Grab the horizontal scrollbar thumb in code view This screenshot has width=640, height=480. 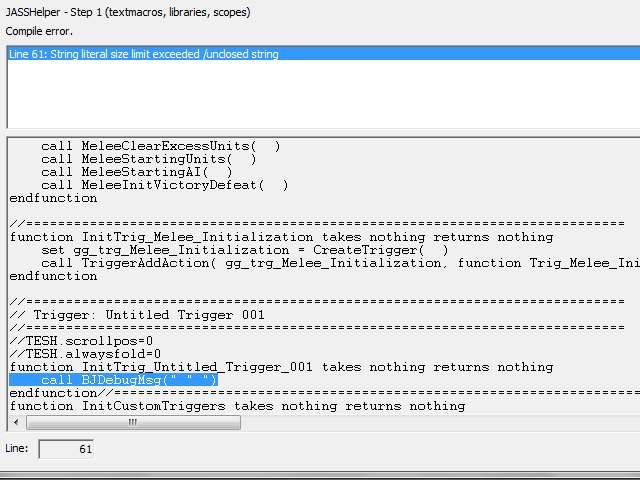click(133, 422)
